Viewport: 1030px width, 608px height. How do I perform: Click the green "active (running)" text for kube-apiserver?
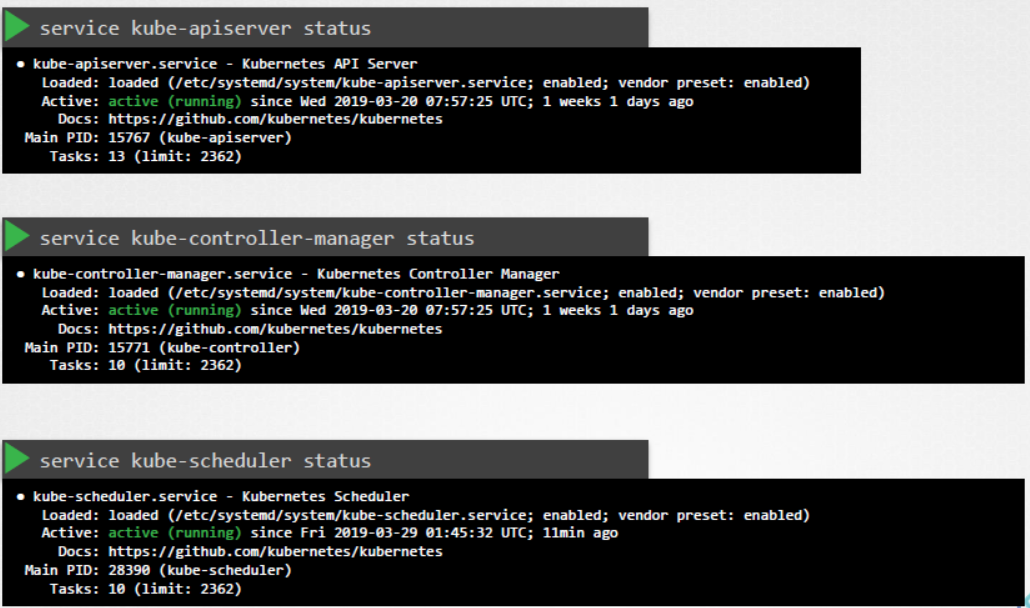coord(175,101)
